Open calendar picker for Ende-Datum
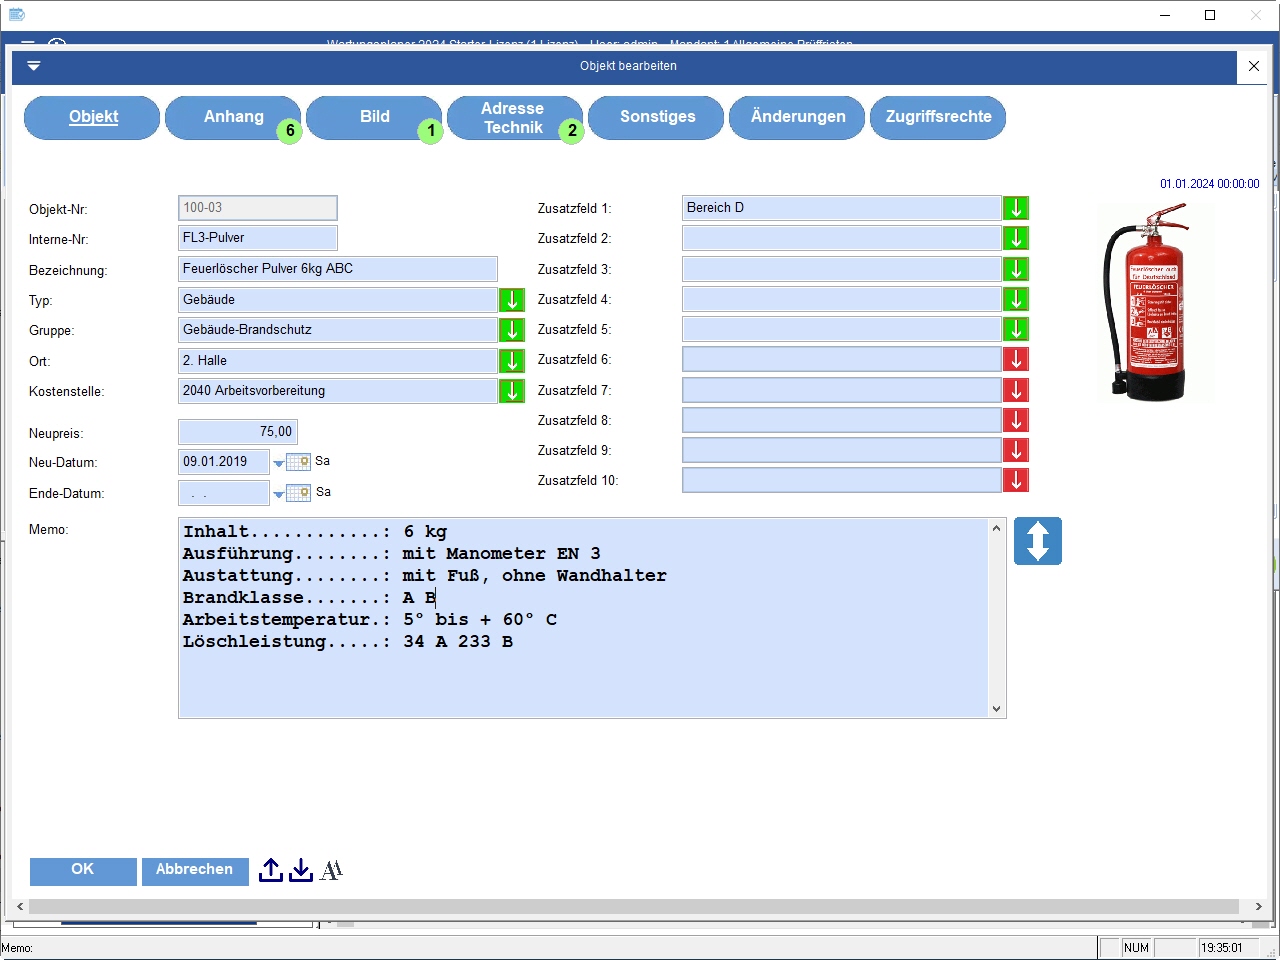This screenshot has width=1280, height=960. tap(298, 493)
